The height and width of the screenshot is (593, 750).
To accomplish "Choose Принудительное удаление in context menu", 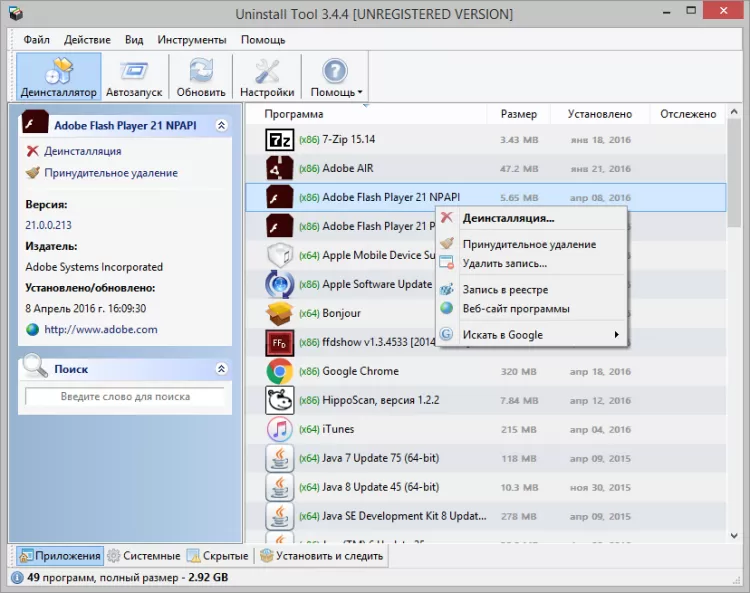I will click(528, 244).
